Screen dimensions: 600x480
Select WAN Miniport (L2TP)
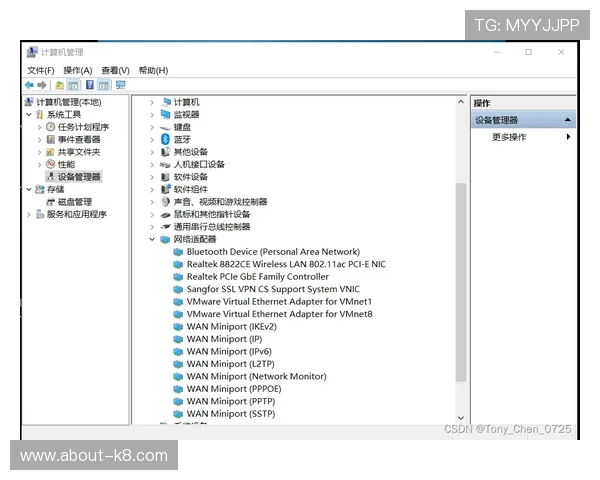click(230, 364)
